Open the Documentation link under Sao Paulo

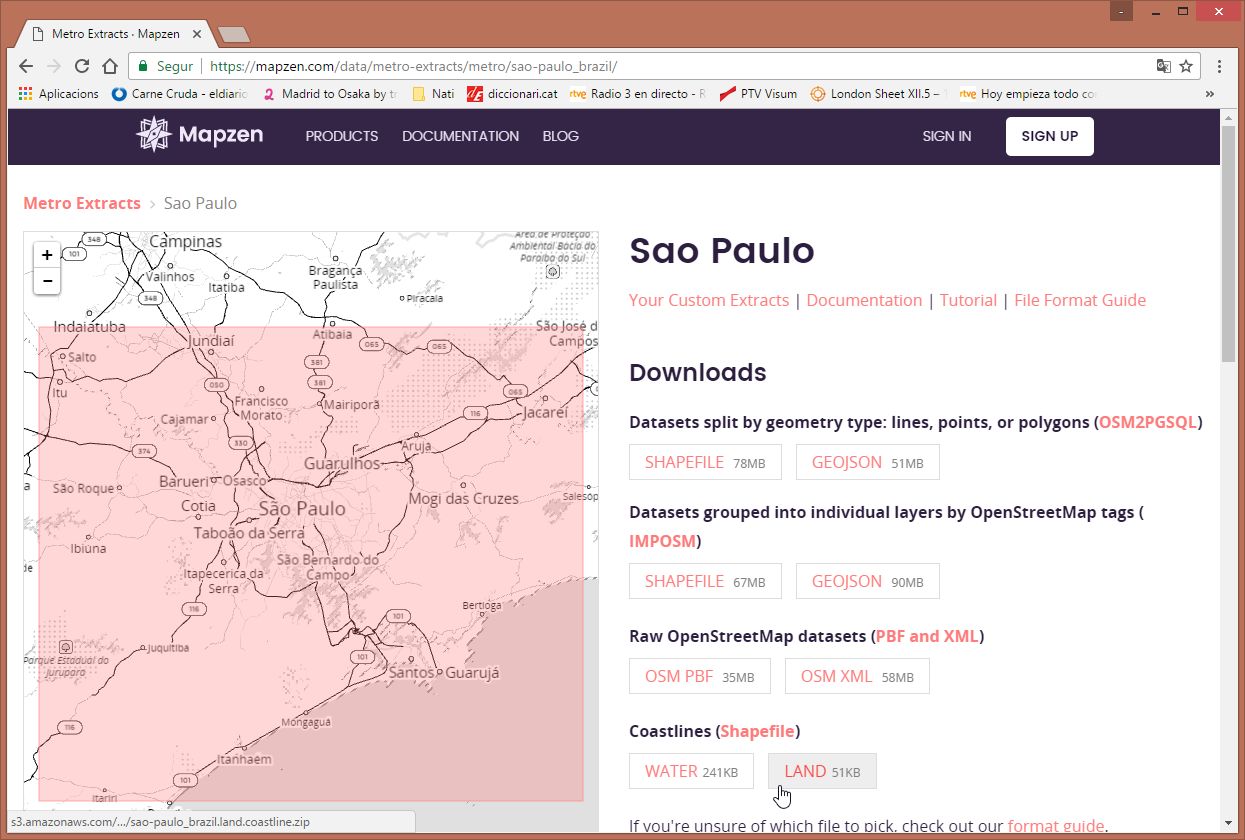click(864, 300)
